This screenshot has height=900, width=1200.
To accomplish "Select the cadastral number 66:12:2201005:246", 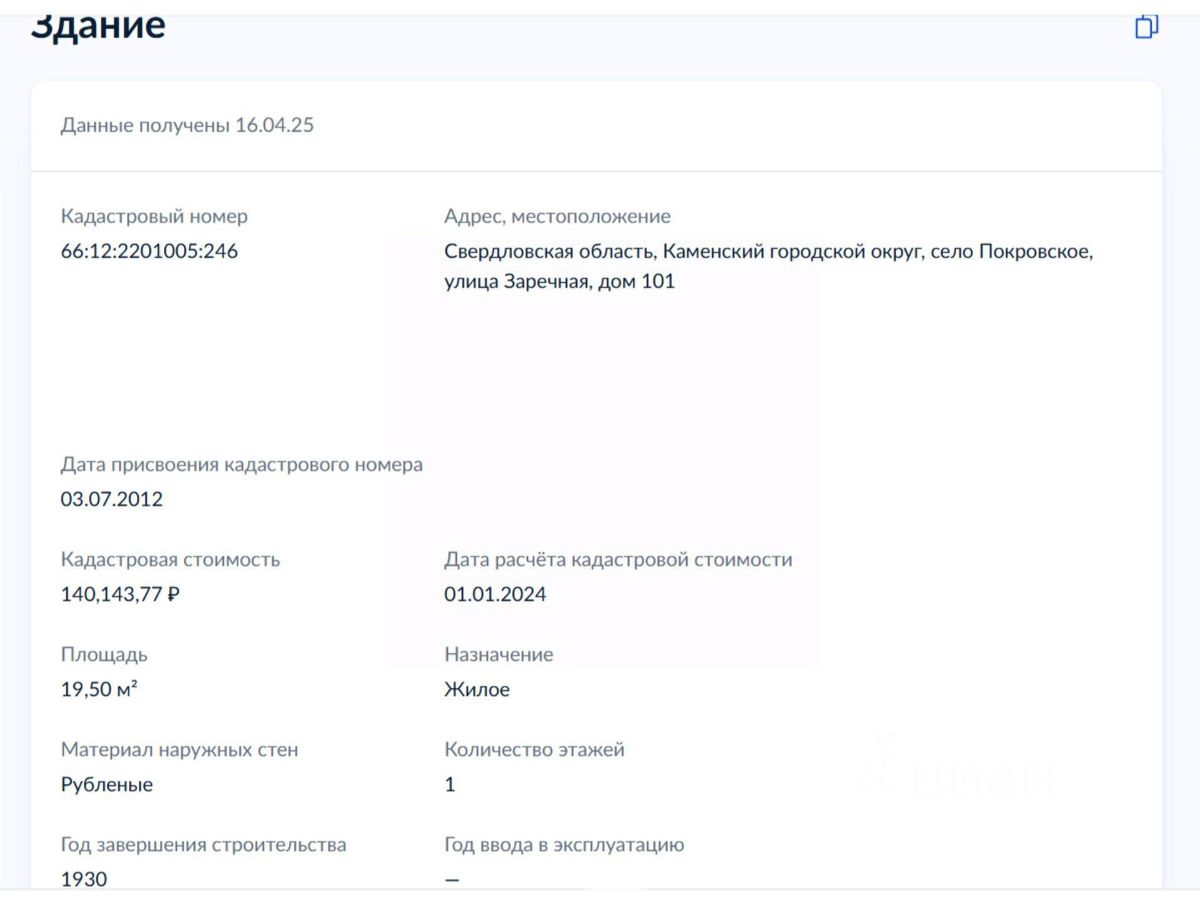I will (x=149, y=251).
